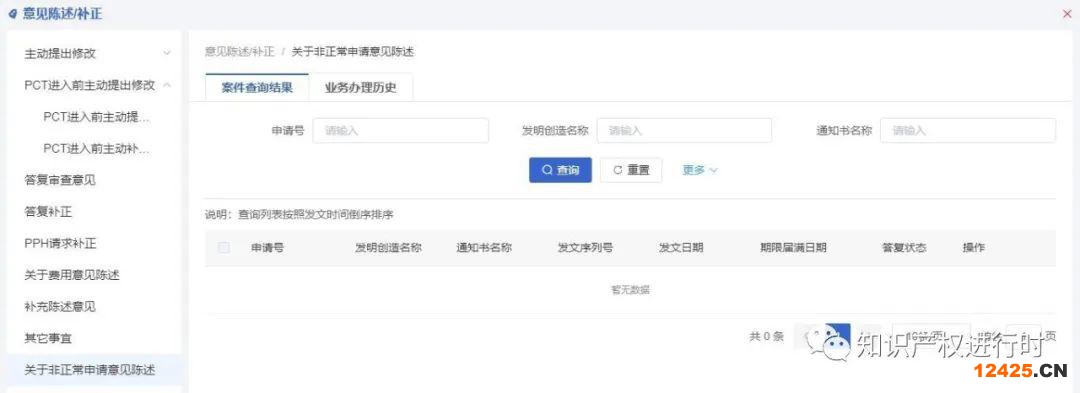Switch to the 业务办理历史 tab
Image resolution: width=1080 pixels, height=393 pixels.
(x=361, y=87)
